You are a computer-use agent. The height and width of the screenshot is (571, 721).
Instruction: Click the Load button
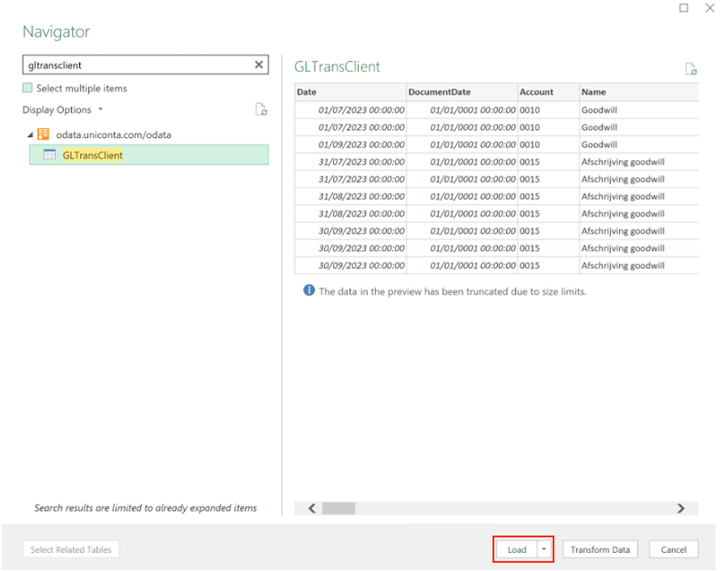[x=516, y=549]
